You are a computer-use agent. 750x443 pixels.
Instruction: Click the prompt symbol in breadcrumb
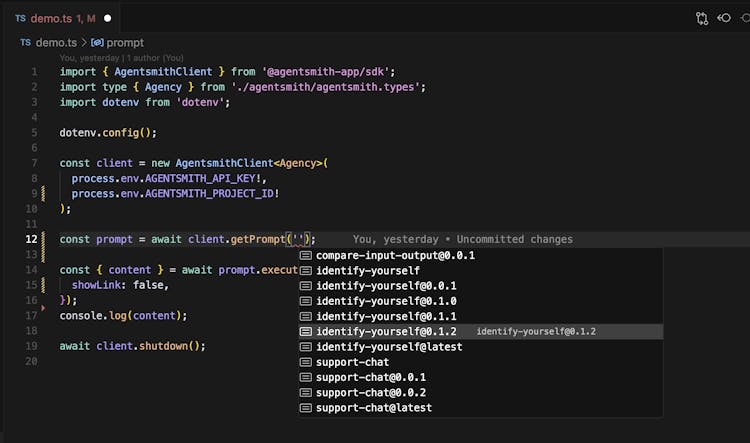(x=125, y=43)
